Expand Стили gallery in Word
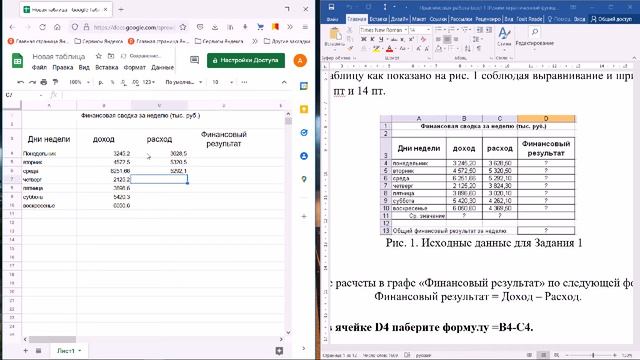Image resolution: width=640 pixels, height=360 pixels. point(504,38)
